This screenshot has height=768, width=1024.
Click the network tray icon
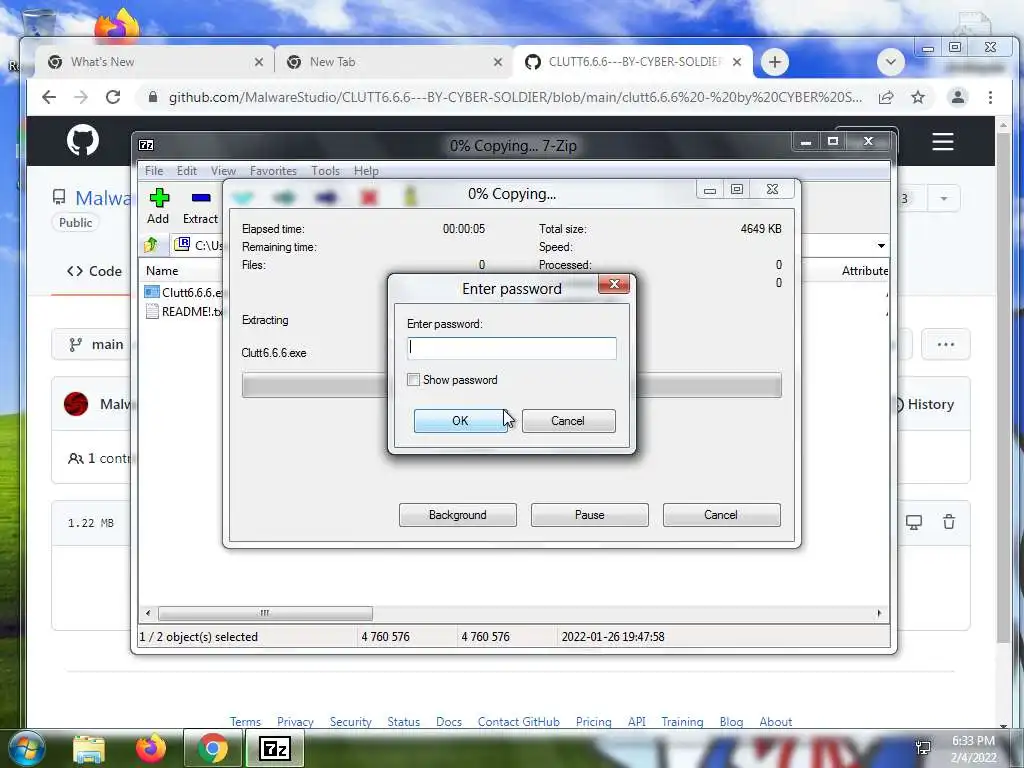tap(923, 748)
